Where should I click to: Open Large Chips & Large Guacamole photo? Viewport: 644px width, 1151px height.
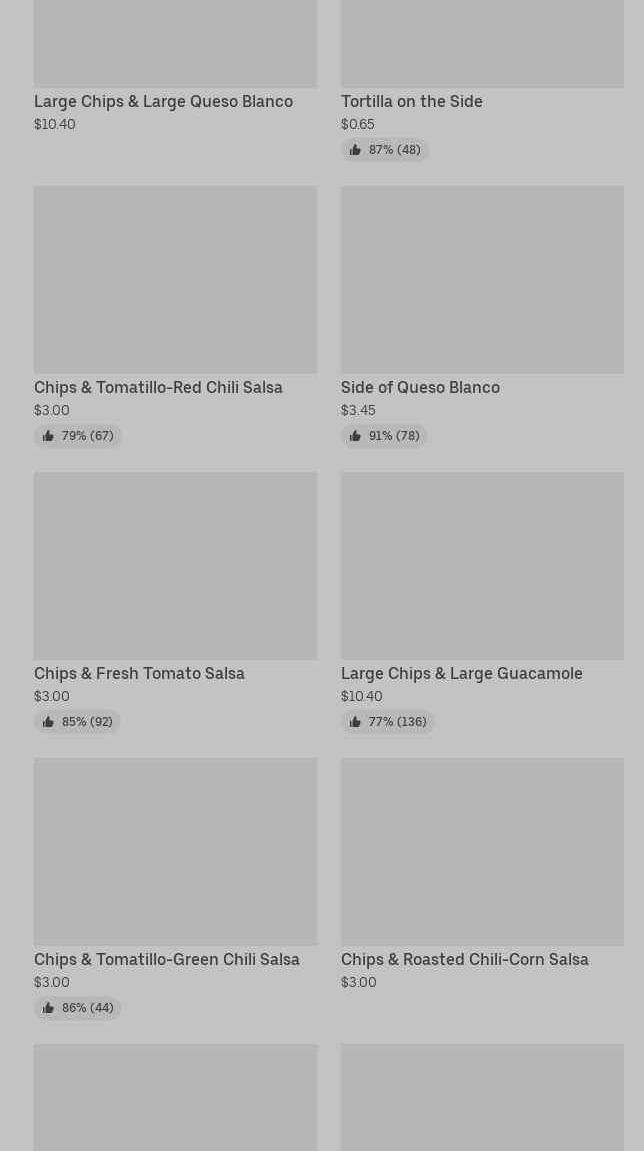482,566
